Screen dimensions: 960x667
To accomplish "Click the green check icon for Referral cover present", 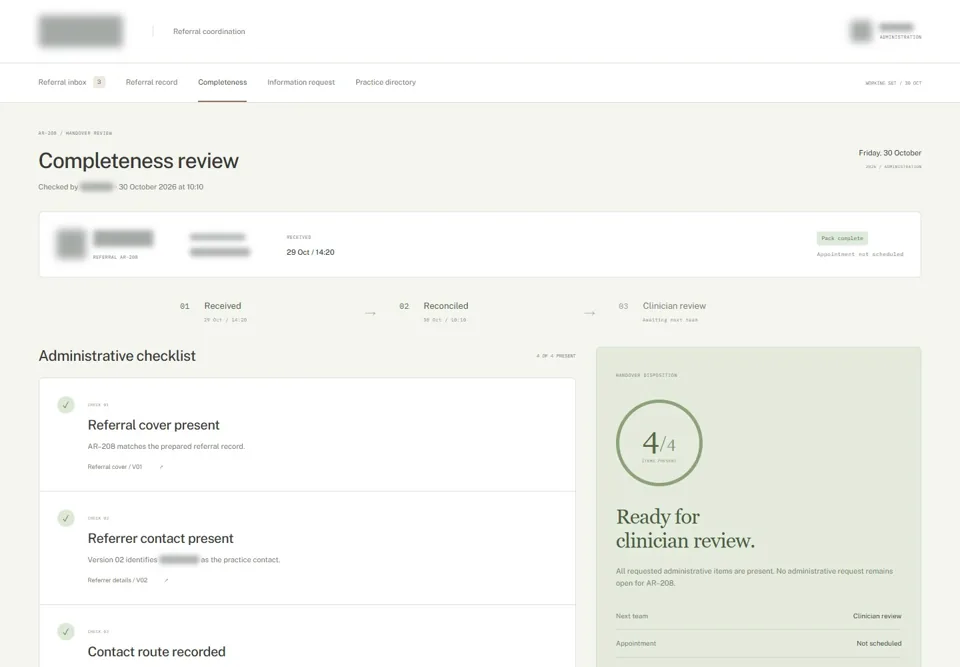I will [66, 405].
